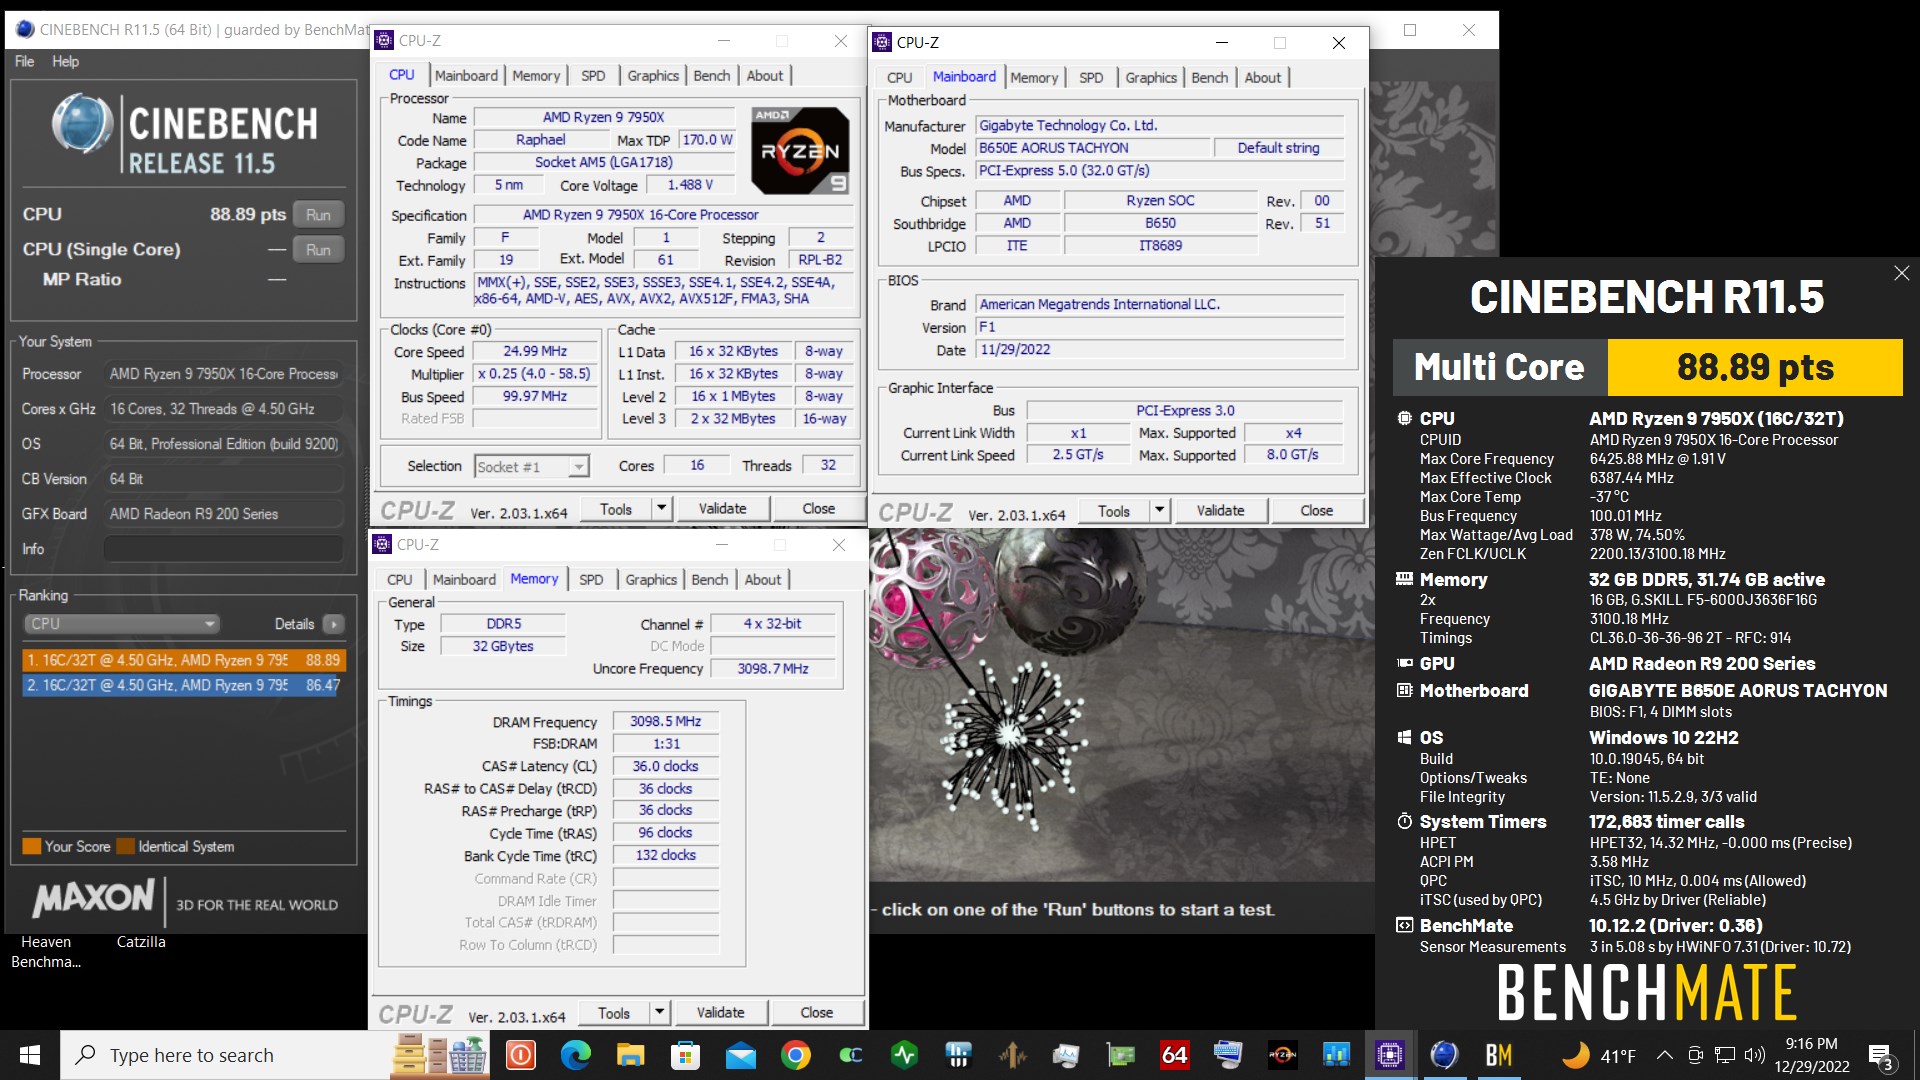
Task: Open the SPD tab in top-left CPU-Z
Action: (x=593, y=76)
